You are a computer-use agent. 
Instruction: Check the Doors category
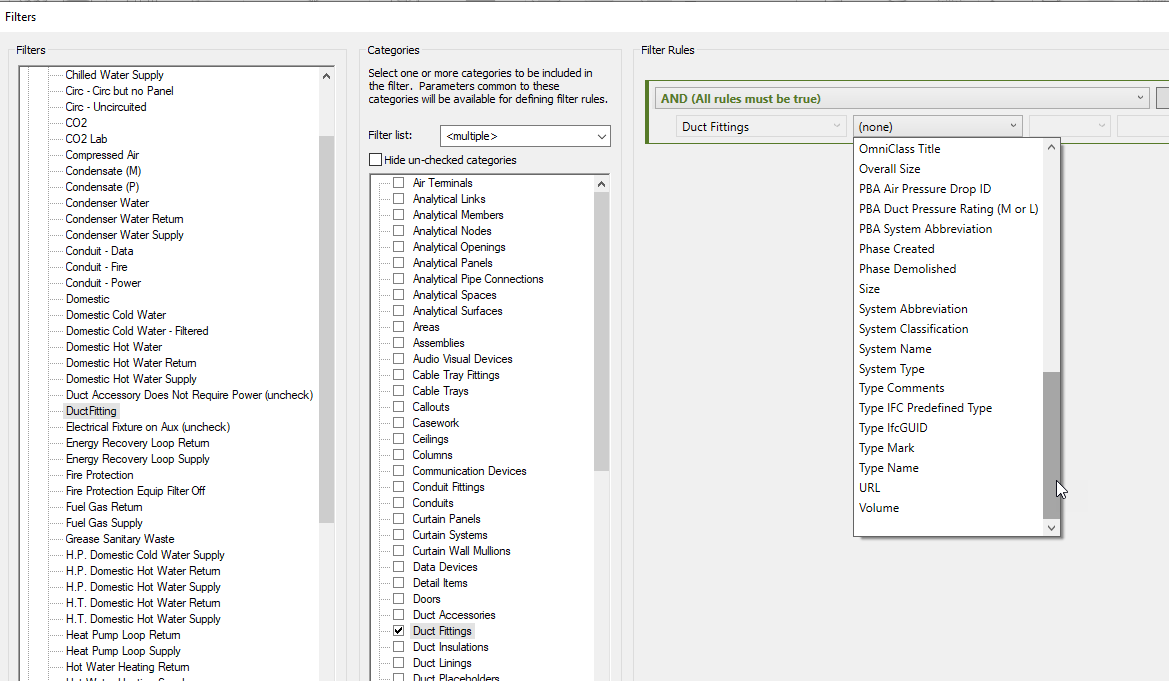pyautogui.click(x=398, y=598)
